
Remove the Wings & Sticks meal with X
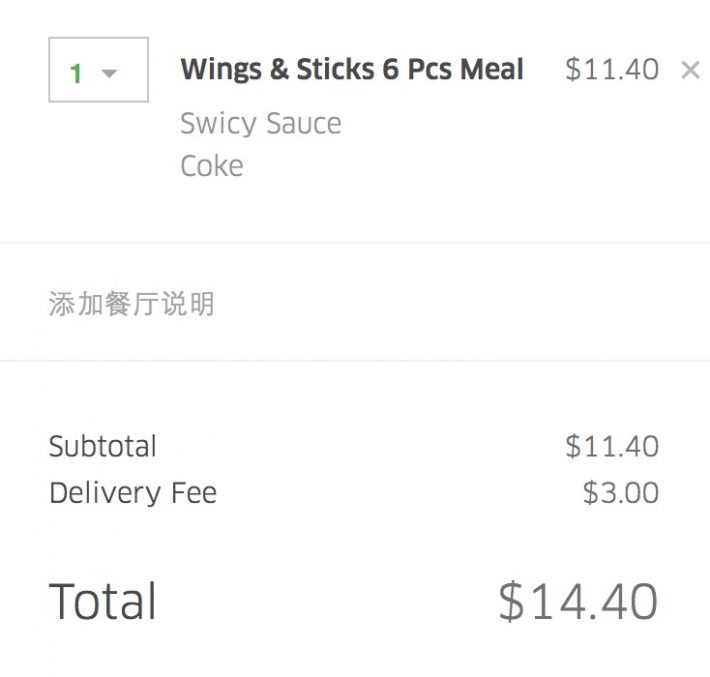click(690, 70)
